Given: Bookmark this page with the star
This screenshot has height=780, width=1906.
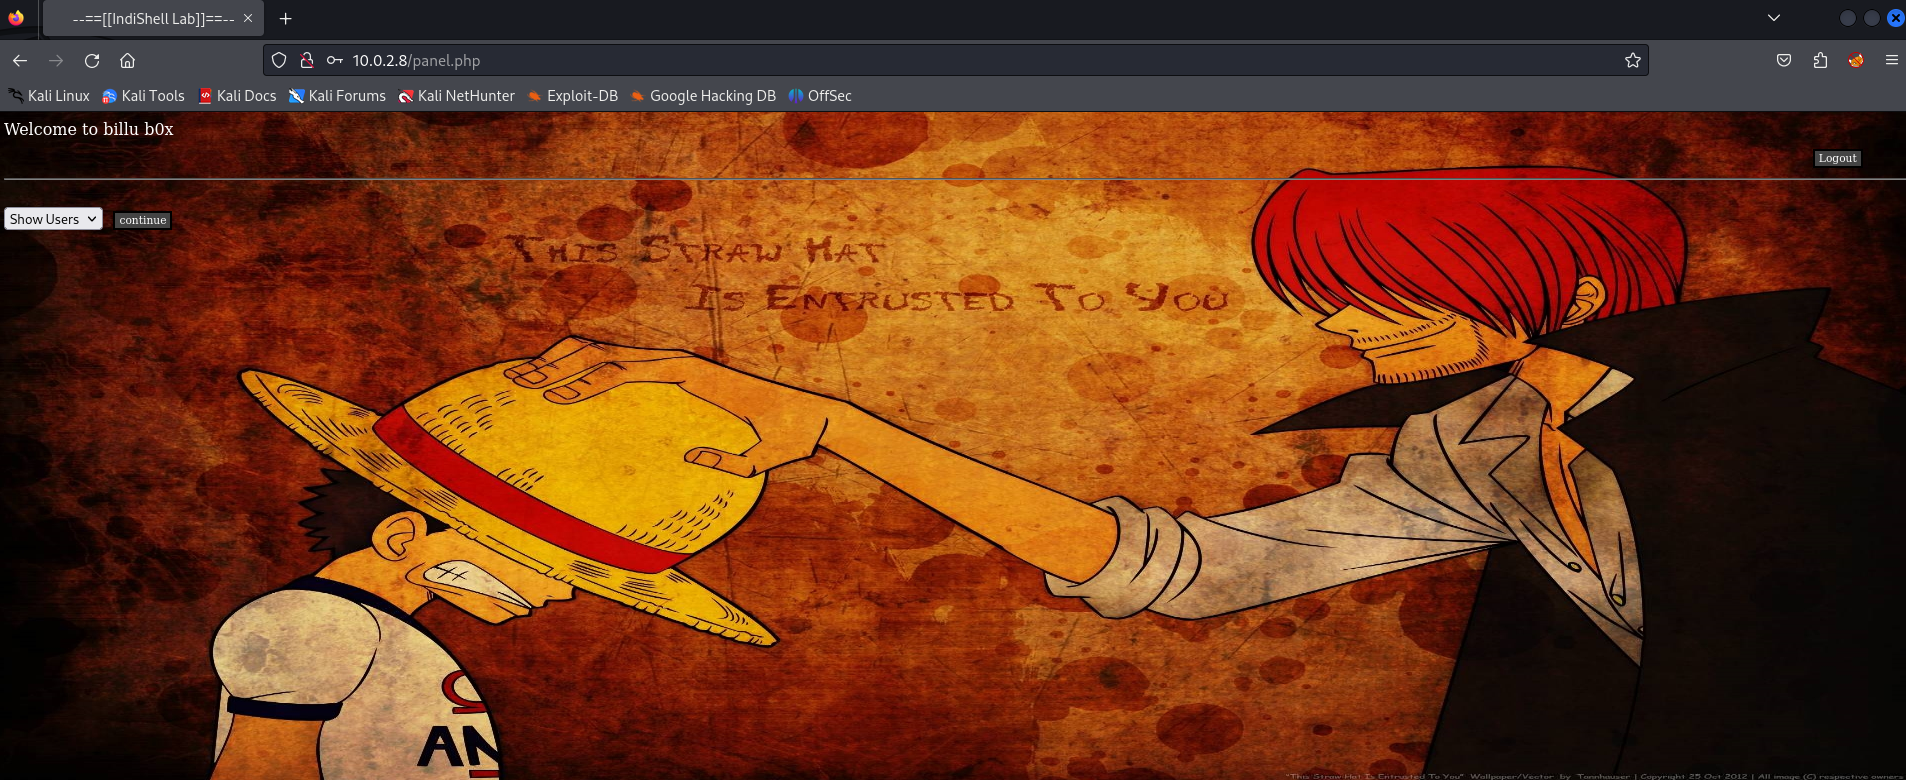Looking at the screenshot, I should 1633,60.
